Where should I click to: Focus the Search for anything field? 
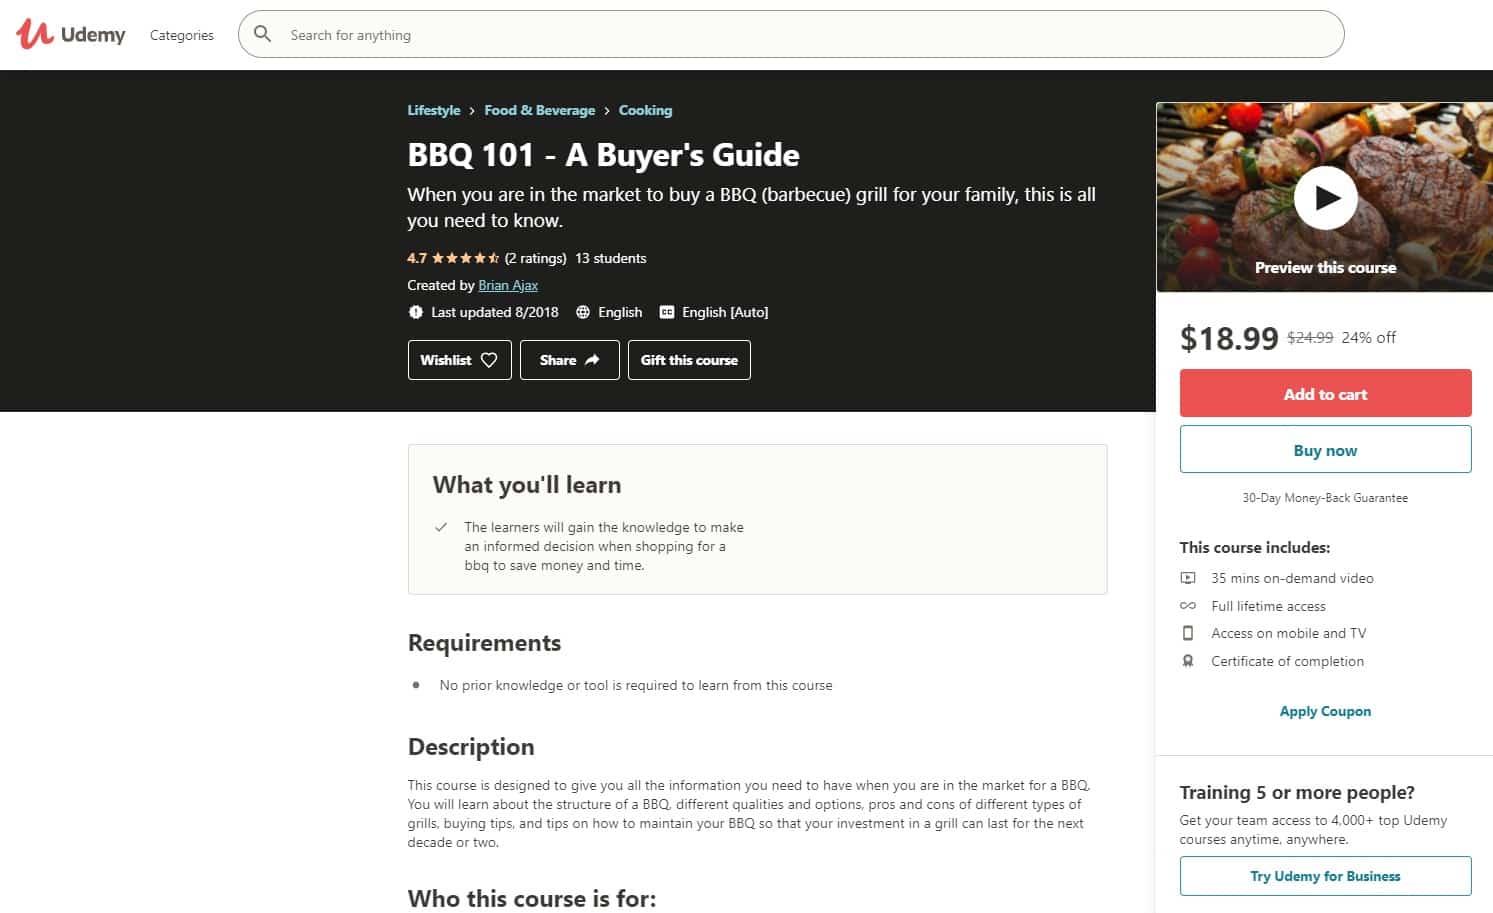point(791,34)
